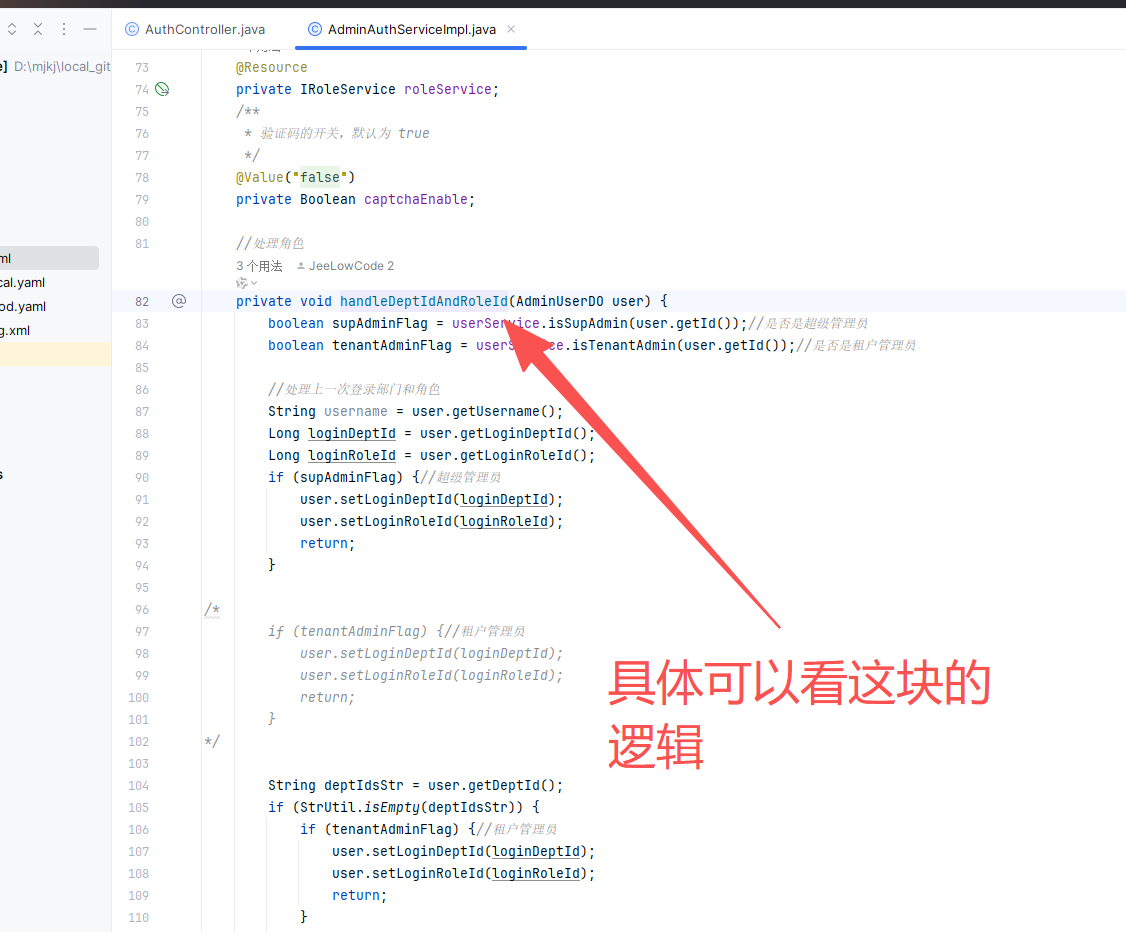
Task: Open the file ending in od.yaml
Action: coord(22,307)
